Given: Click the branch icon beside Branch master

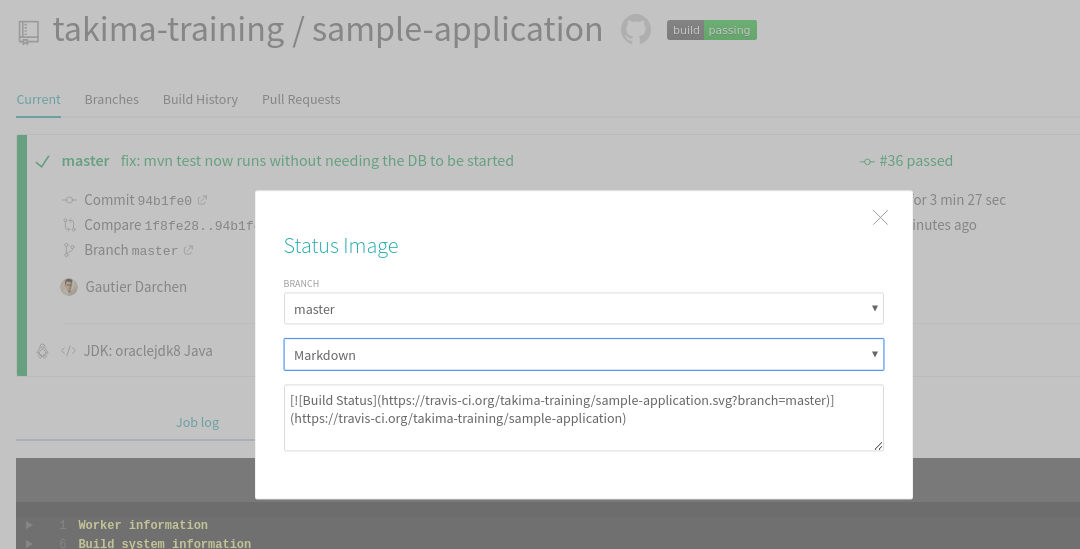Looking at the screenshot, I should tap(69, 250).
